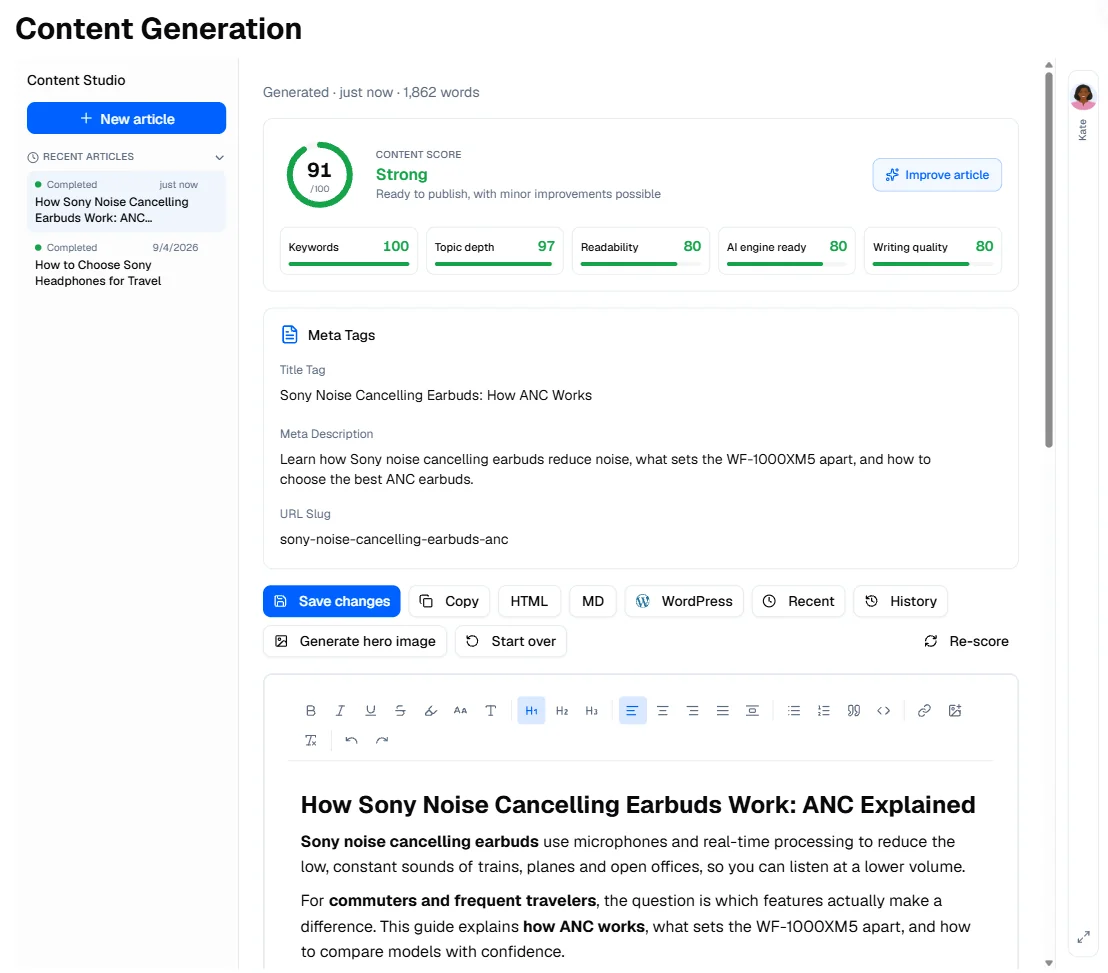Insert a bulleted list
1108x973 pixels.
(794, 710)
